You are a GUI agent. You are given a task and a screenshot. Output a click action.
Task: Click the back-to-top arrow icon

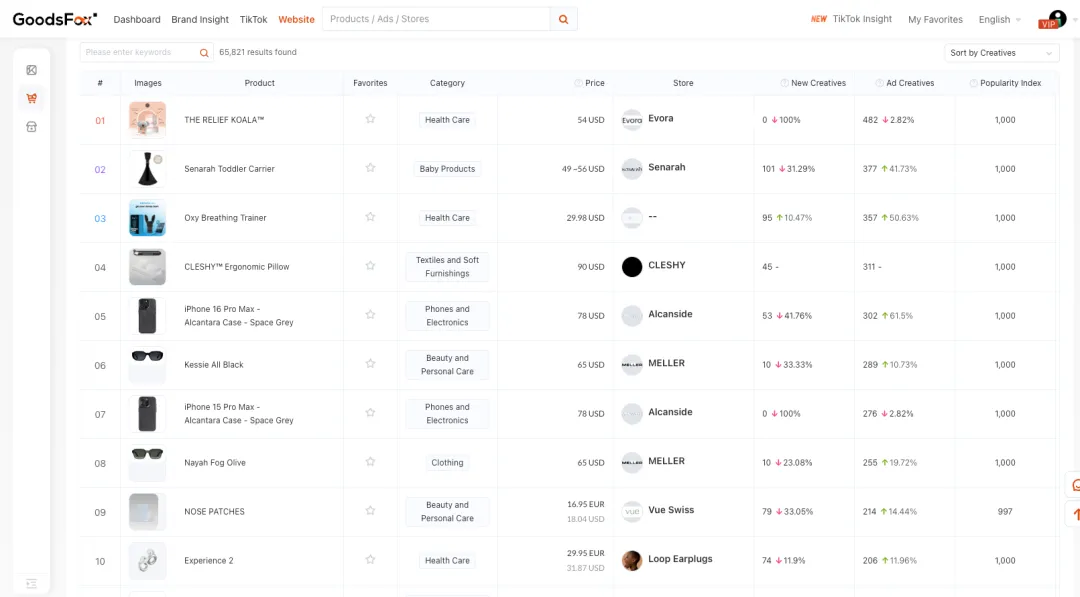pos(1074,514)
